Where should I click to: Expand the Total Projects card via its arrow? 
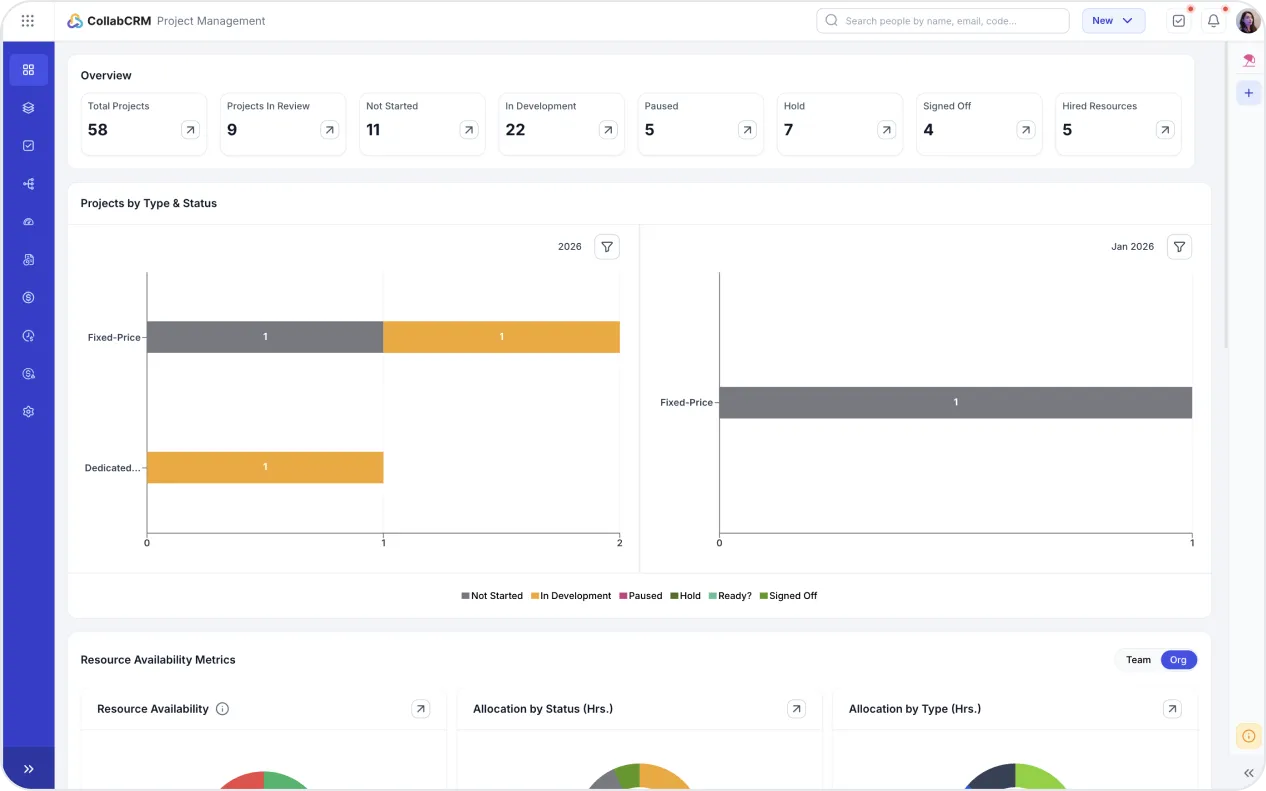(x=190, y=129)
